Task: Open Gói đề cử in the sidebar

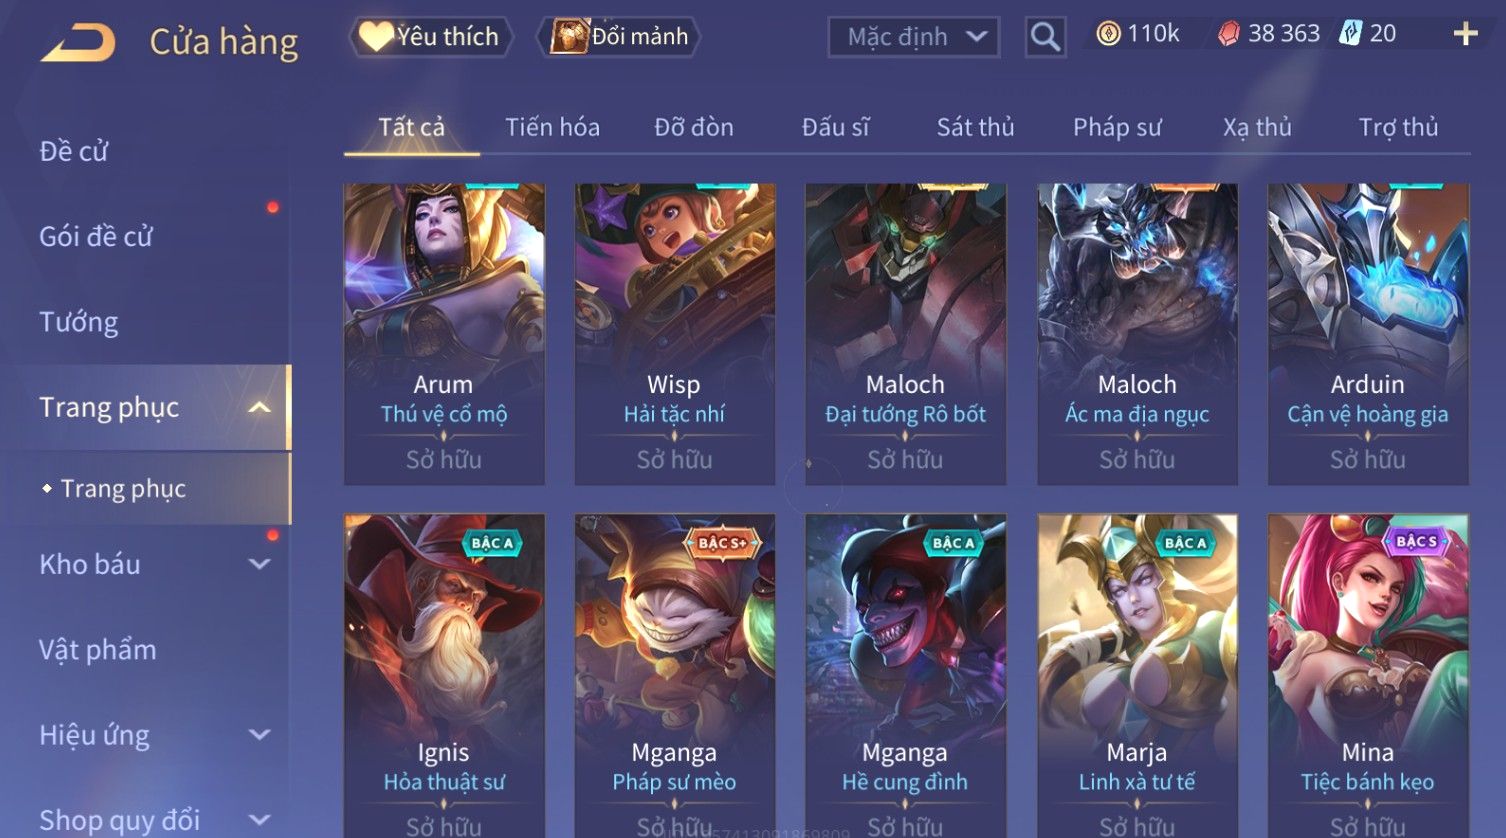Action: 96,237
